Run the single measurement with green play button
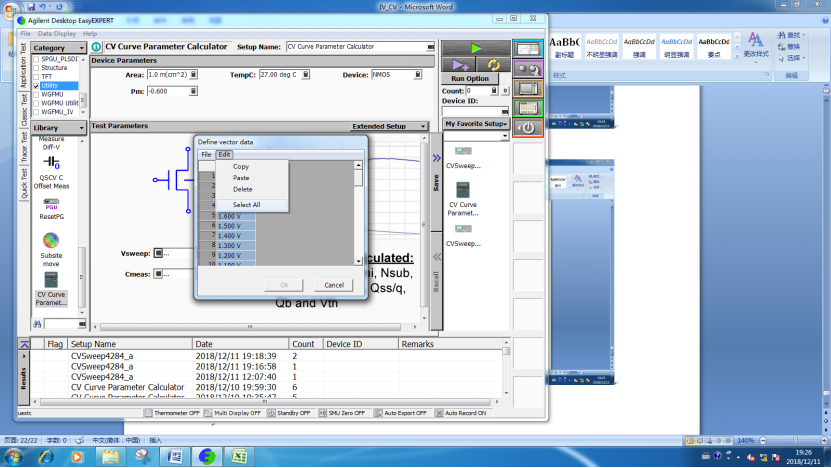 click(476, 48)
